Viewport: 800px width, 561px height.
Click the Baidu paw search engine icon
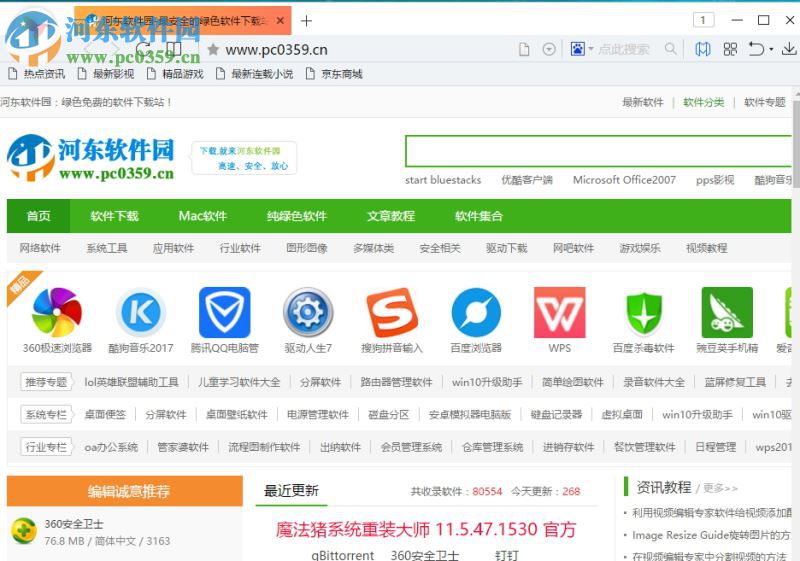(578, 49)
